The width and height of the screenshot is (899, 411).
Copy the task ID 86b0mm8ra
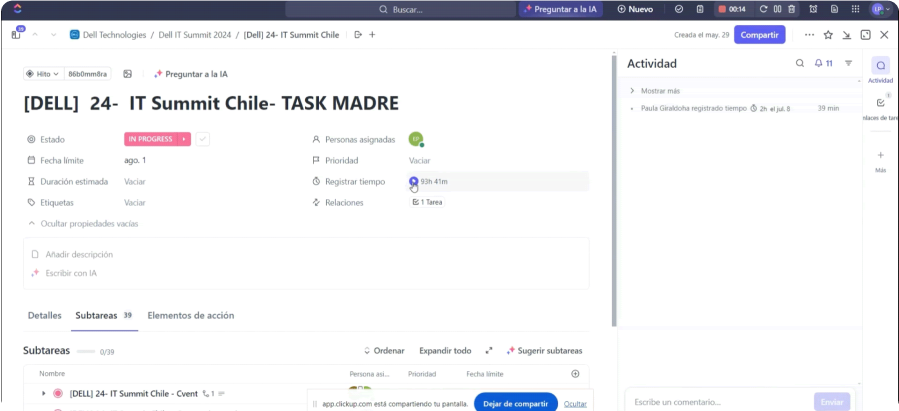pyautogui.click(x=87, y=74)
